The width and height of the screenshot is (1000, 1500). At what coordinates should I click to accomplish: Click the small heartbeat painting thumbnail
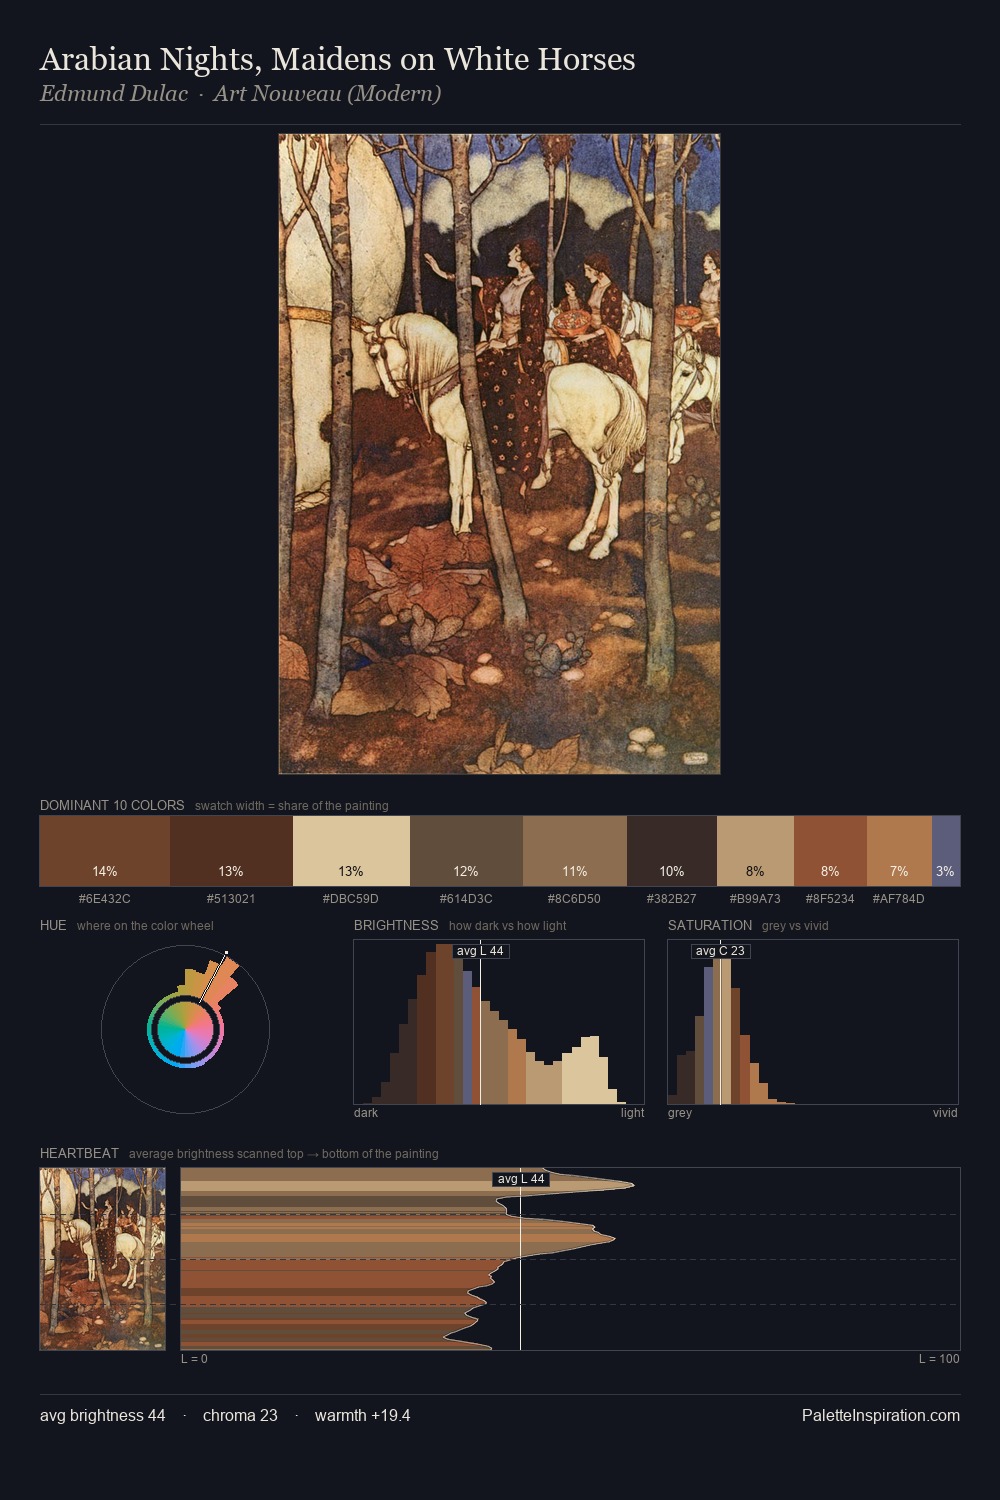click(x=103, y=1259)
